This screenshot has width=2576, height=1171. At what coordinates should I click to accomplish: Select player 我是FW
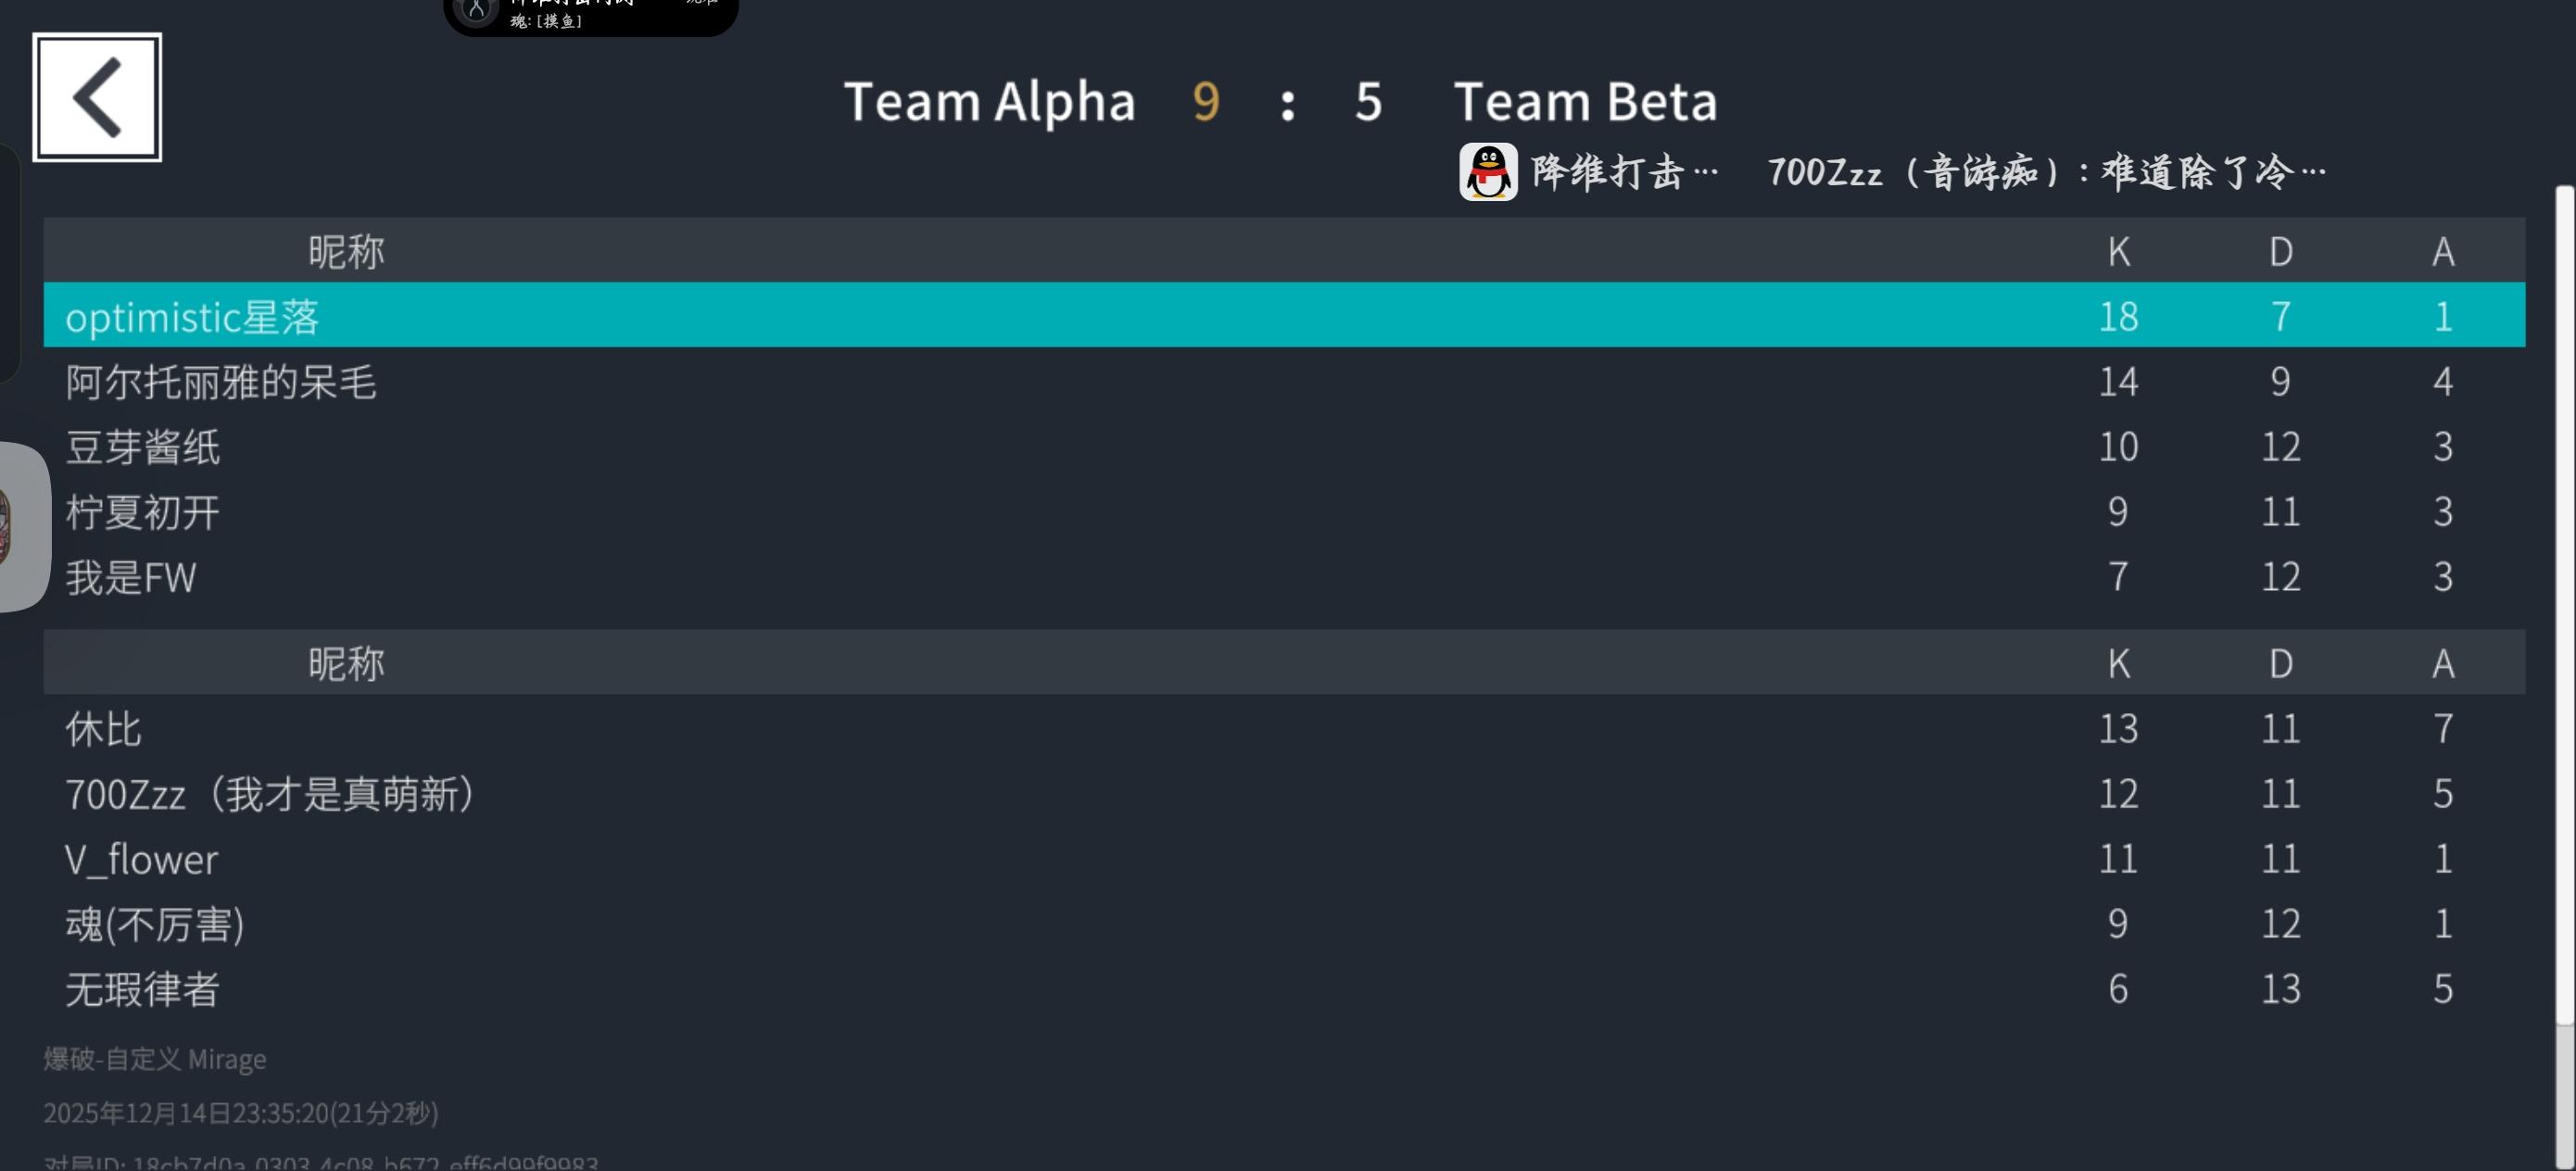130,577
